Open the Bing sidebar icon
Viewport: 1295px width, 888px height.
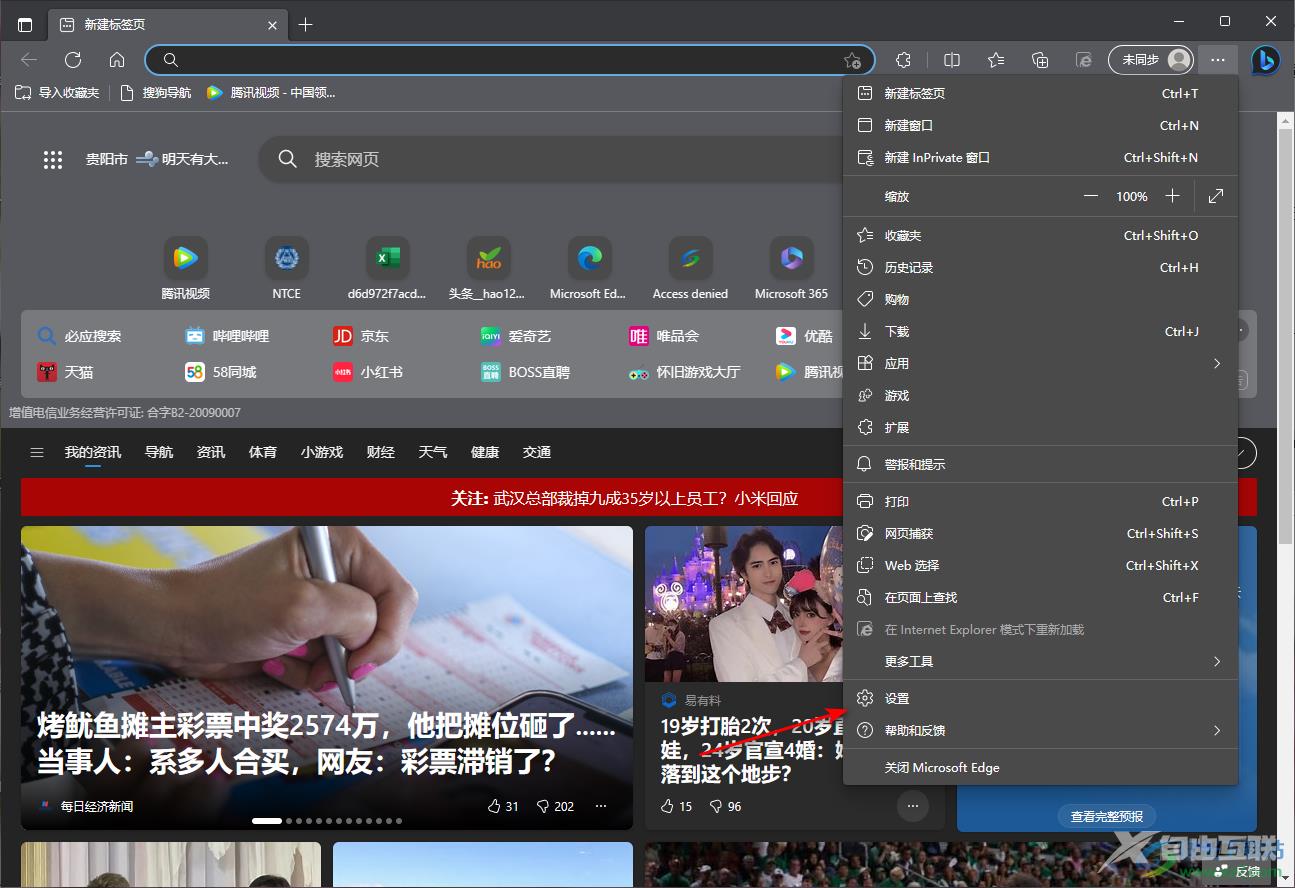point(1265,60)
